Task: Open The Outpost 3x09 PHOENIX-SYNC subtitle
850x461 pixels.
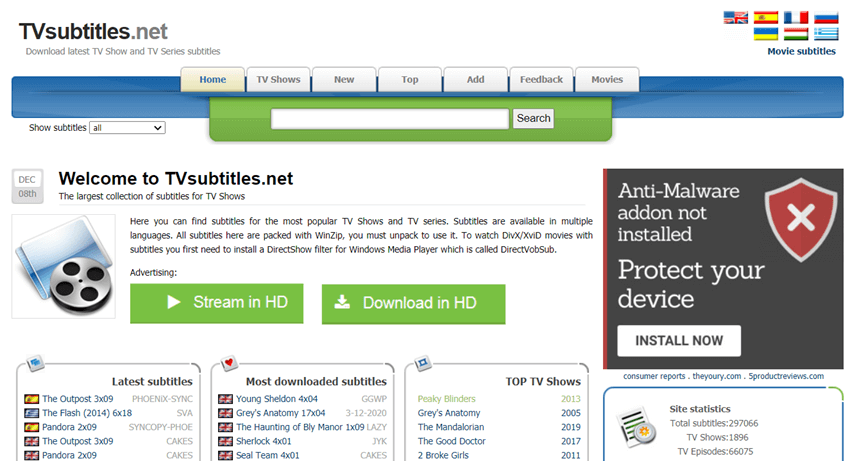Action: coord(78,399)
